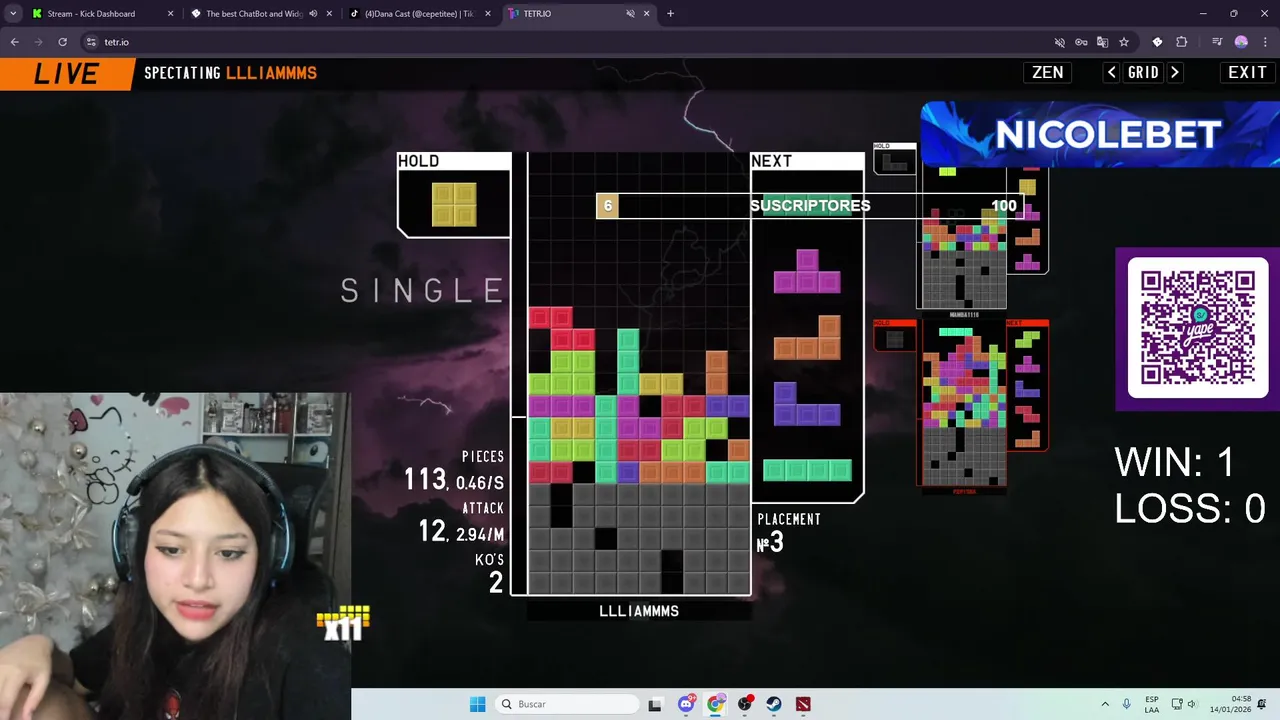Open the translate page icon
The height and width of the screenshot is (720, 1280).
(x=1102, y=42)
